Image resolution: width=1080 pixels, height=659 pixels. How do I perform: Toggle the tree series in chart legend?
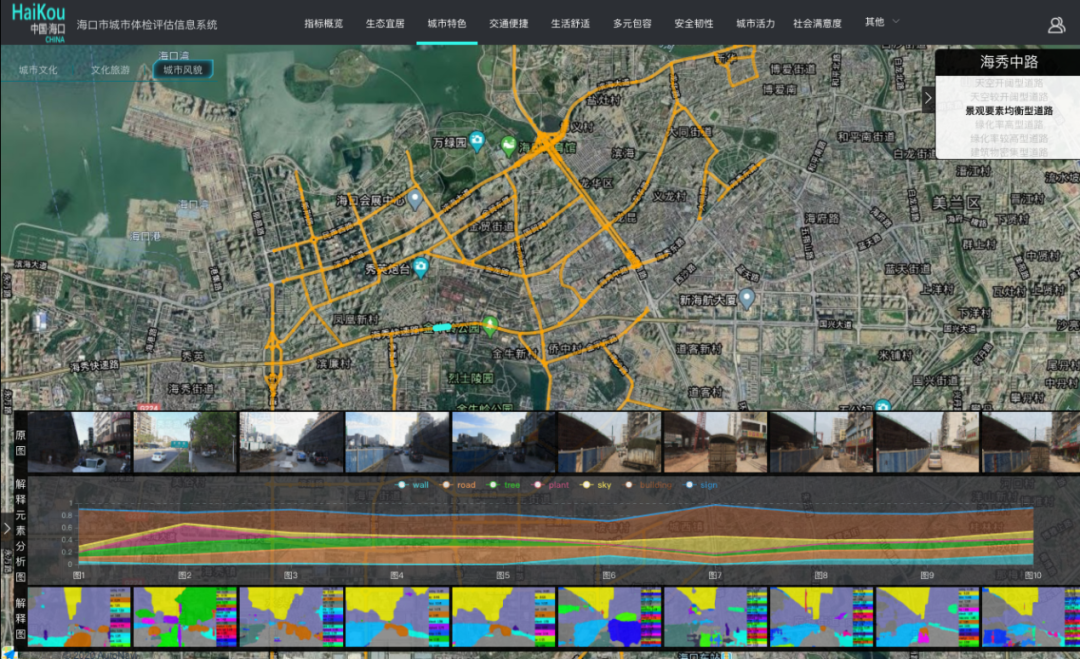click(504, 485)
